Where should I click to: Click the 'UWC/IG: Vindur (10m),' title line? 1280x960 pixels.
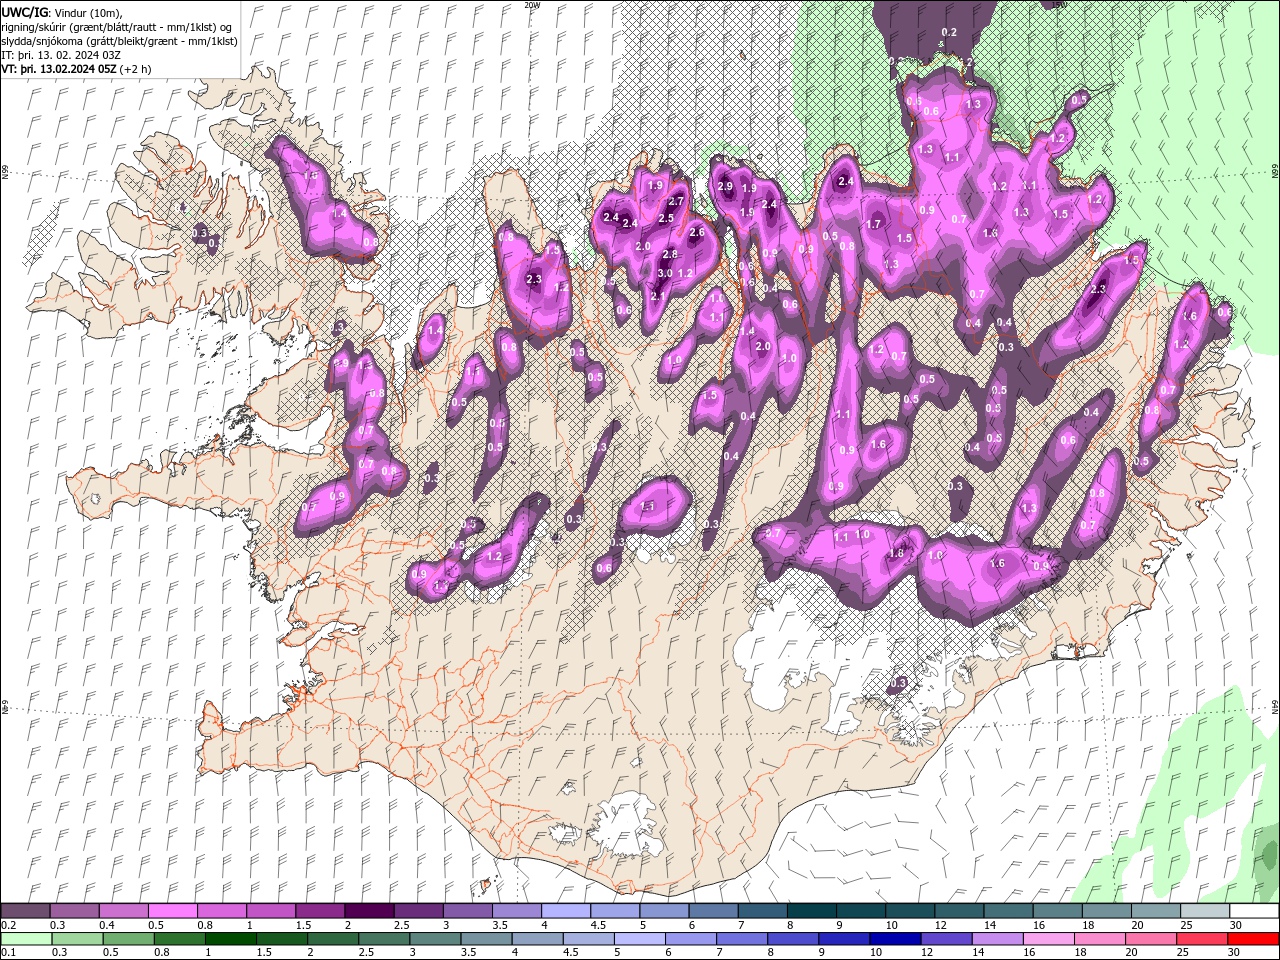tap(62, 12)
